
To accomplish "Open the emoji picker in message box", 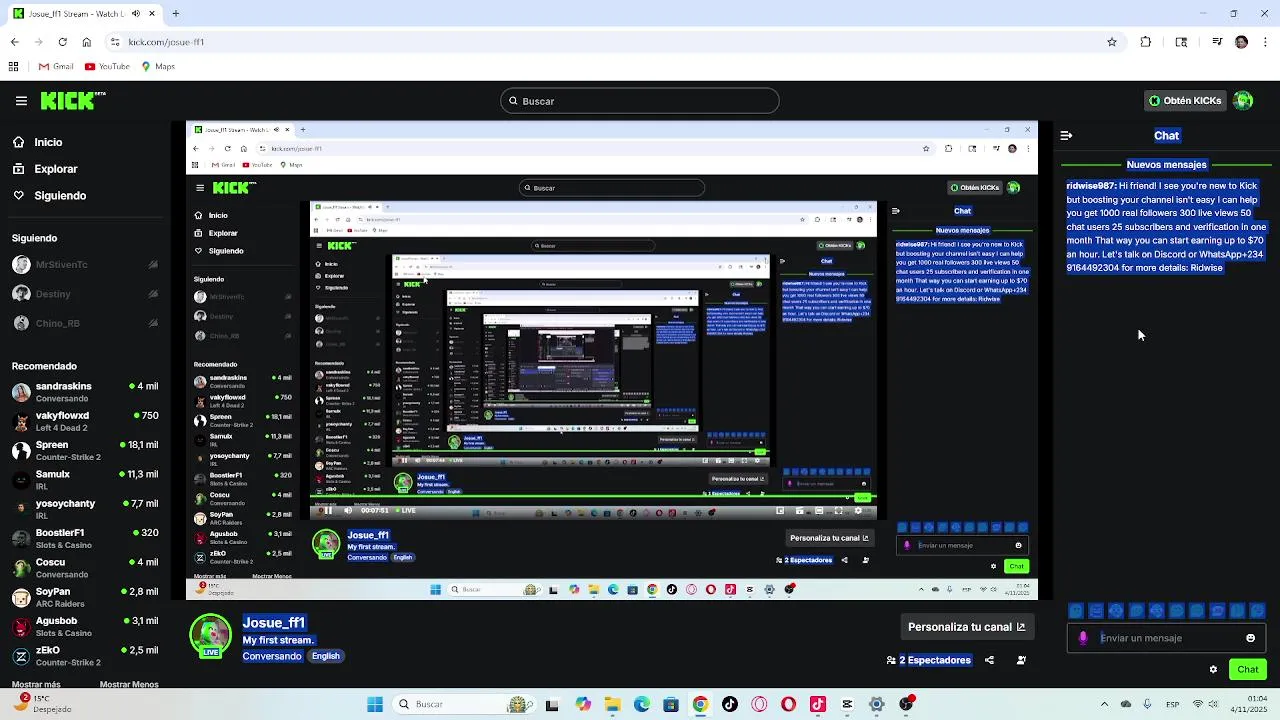I will 1250,638.
